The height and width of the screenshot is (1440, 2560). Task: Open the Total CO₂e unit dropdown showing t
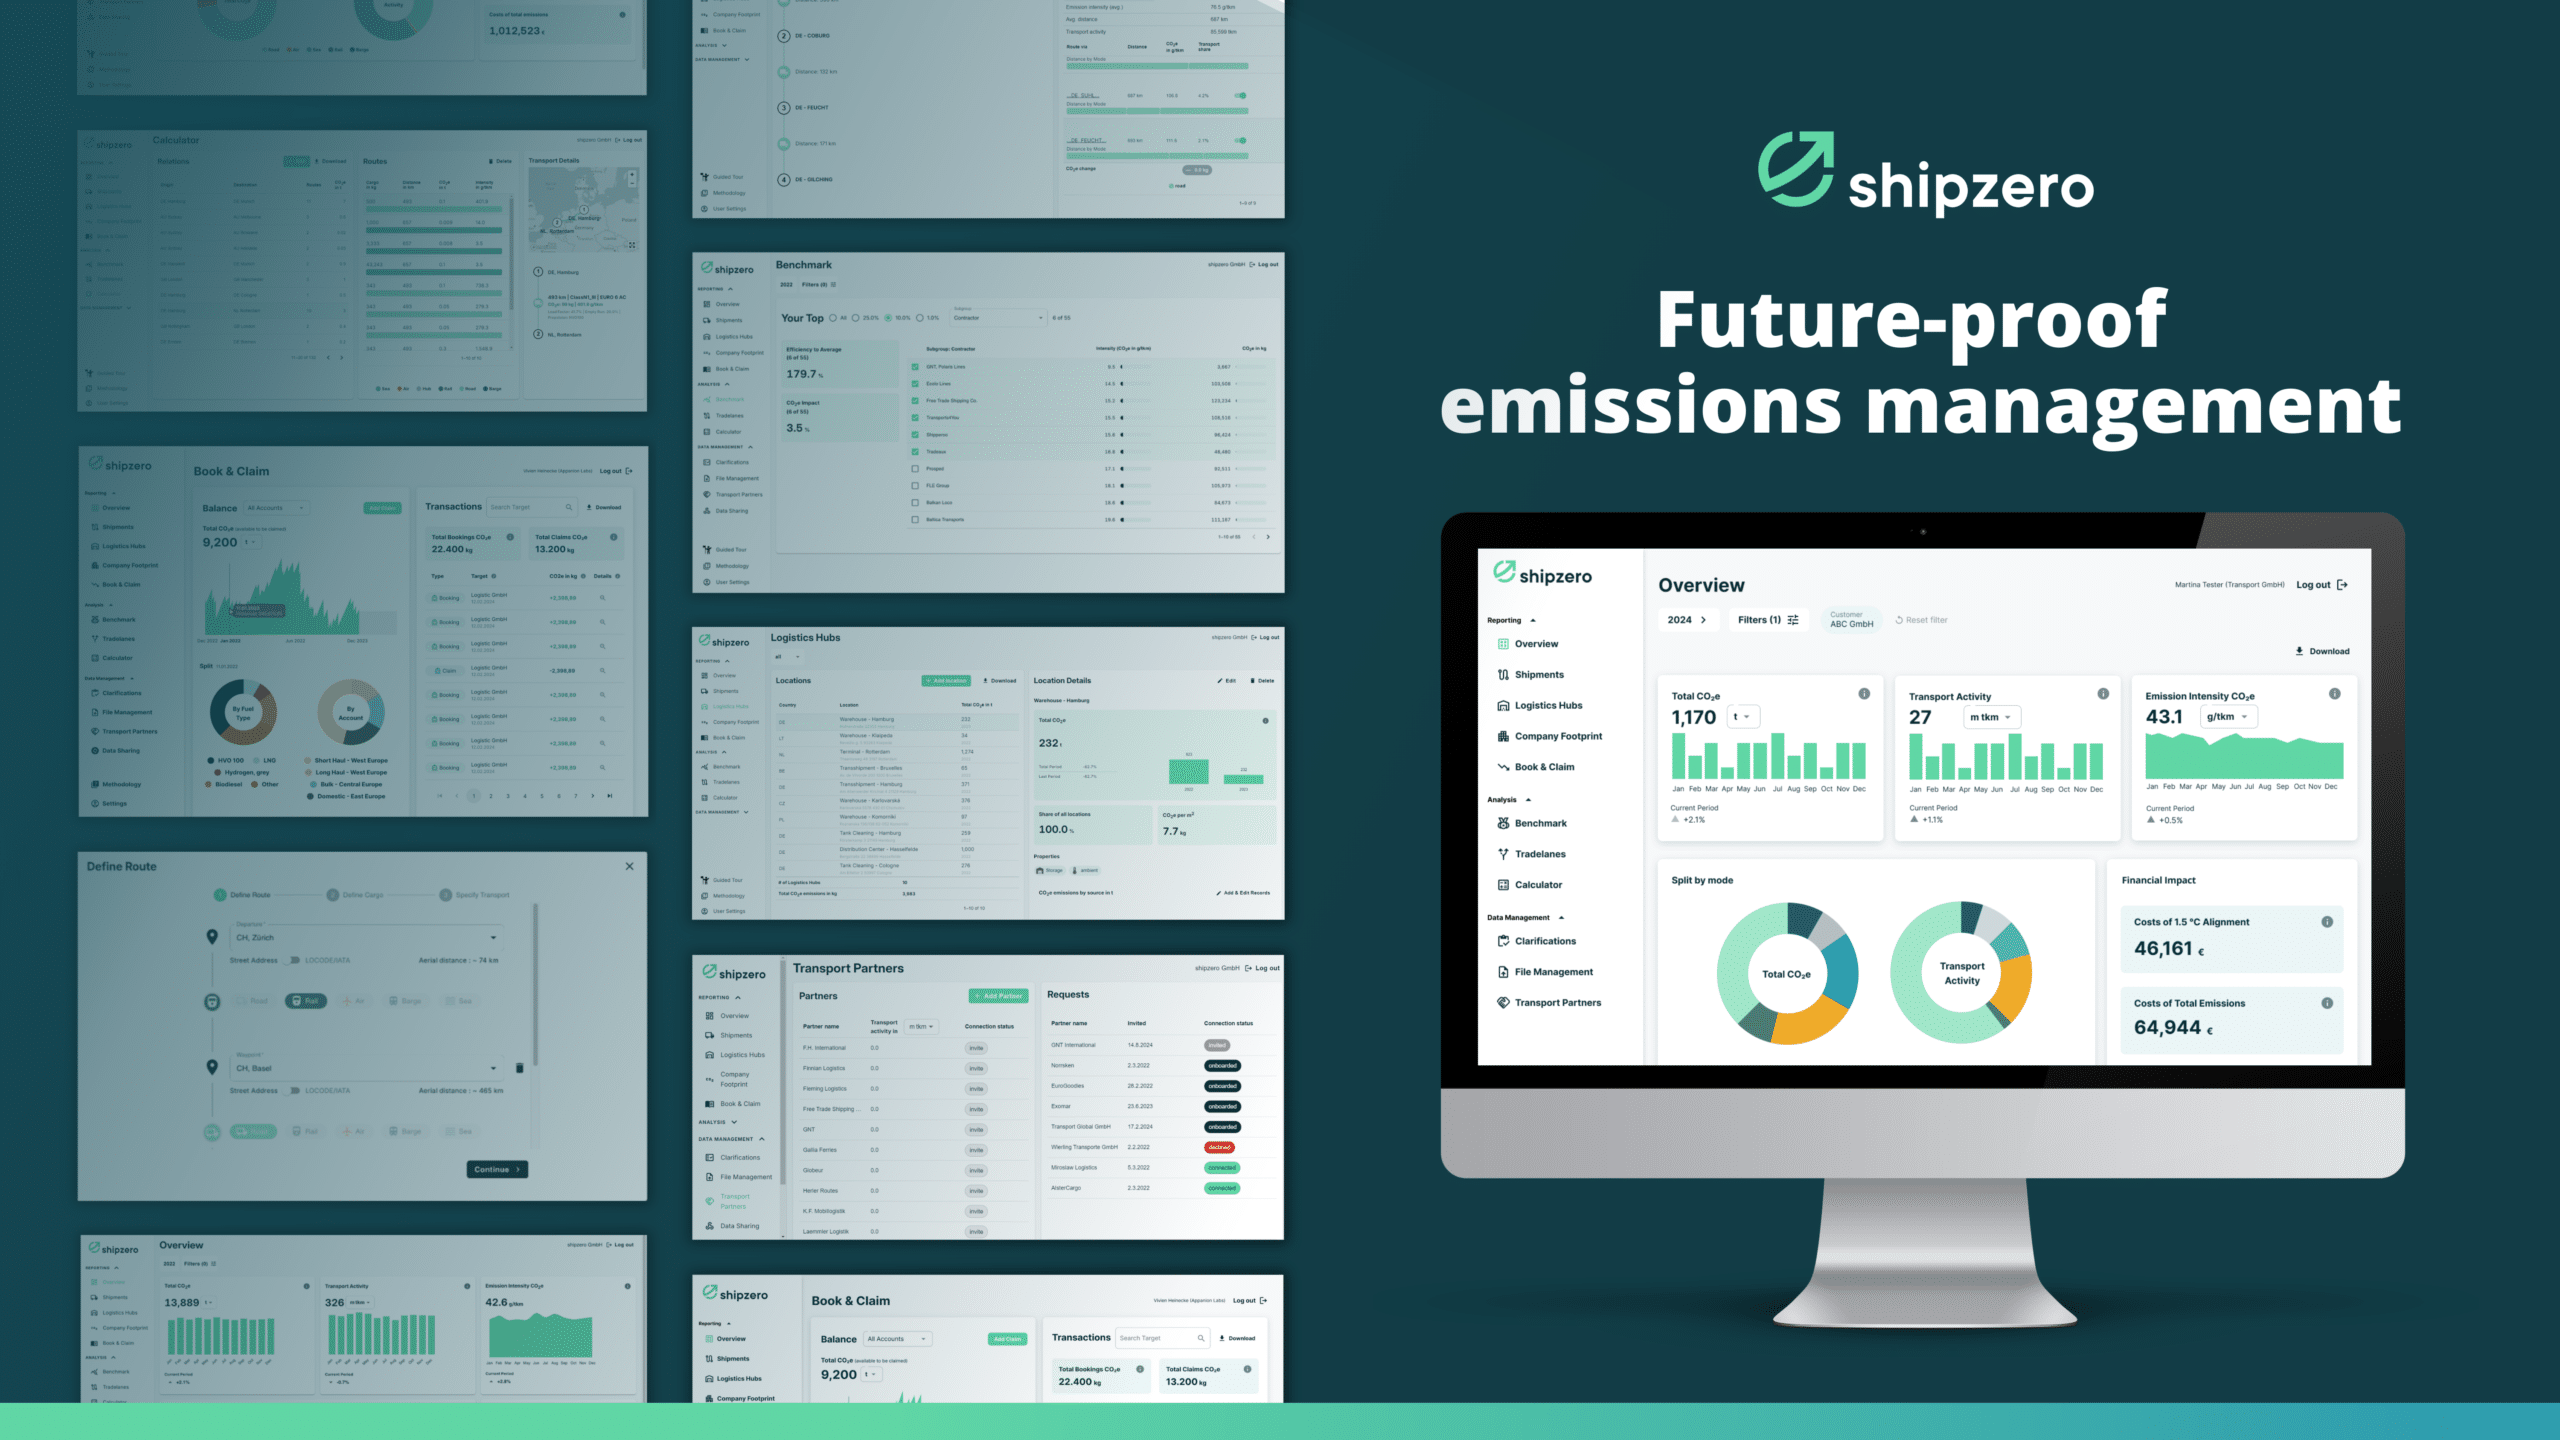pos(1743,717)
